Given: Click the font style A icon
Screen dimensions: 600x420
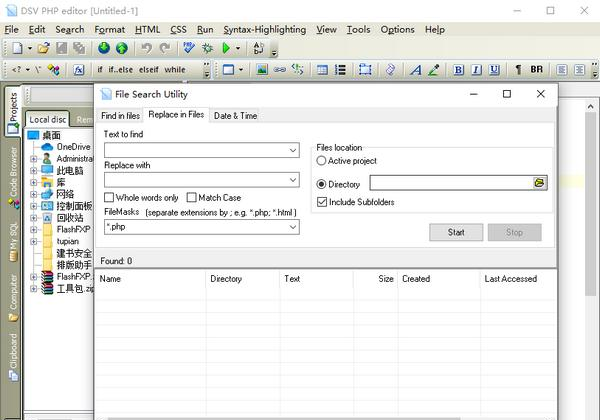Looking at the screenshot, I should point(416,70).
